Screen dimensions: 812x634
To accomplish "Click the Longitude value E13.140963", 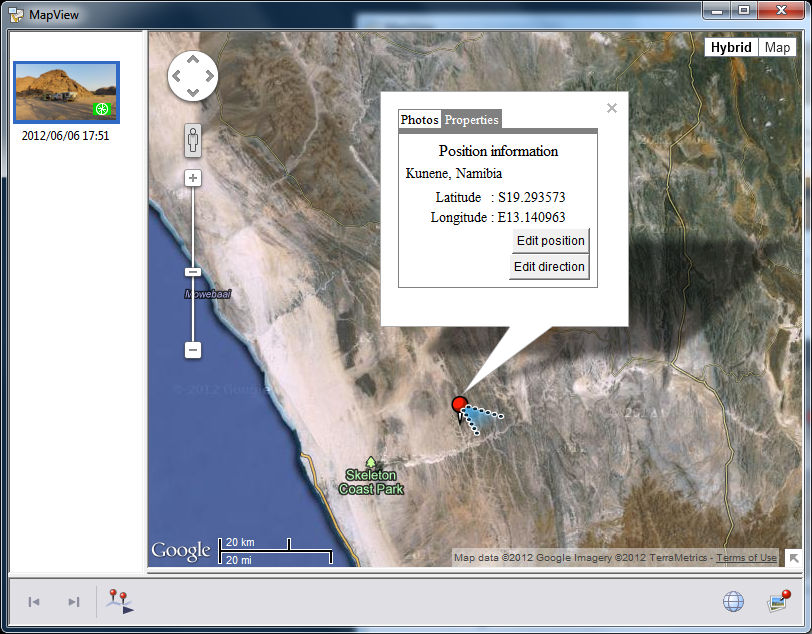I will pyautogui.click(x=531, y=217).
